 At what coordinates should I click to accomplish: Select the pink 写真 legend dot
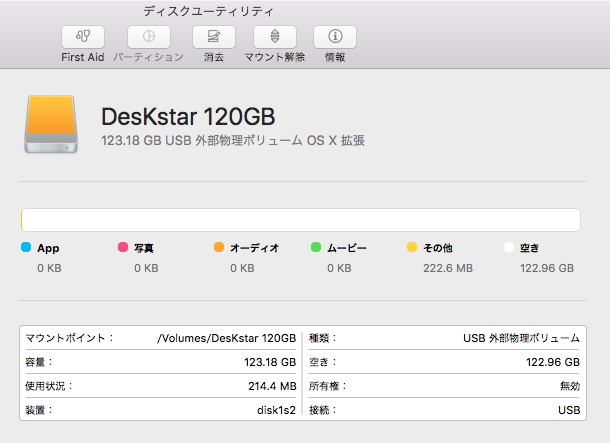click(123, 247)
